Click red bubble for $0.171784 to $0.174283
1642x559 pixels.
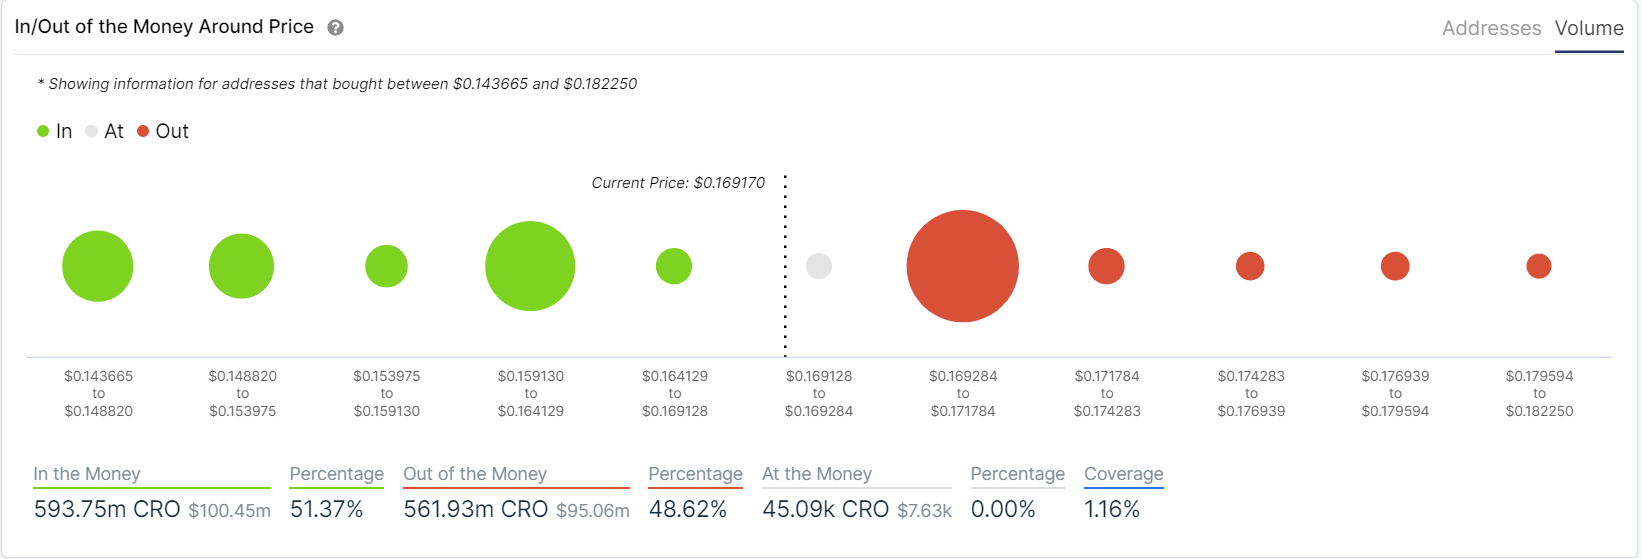(x=1106, y=266)
